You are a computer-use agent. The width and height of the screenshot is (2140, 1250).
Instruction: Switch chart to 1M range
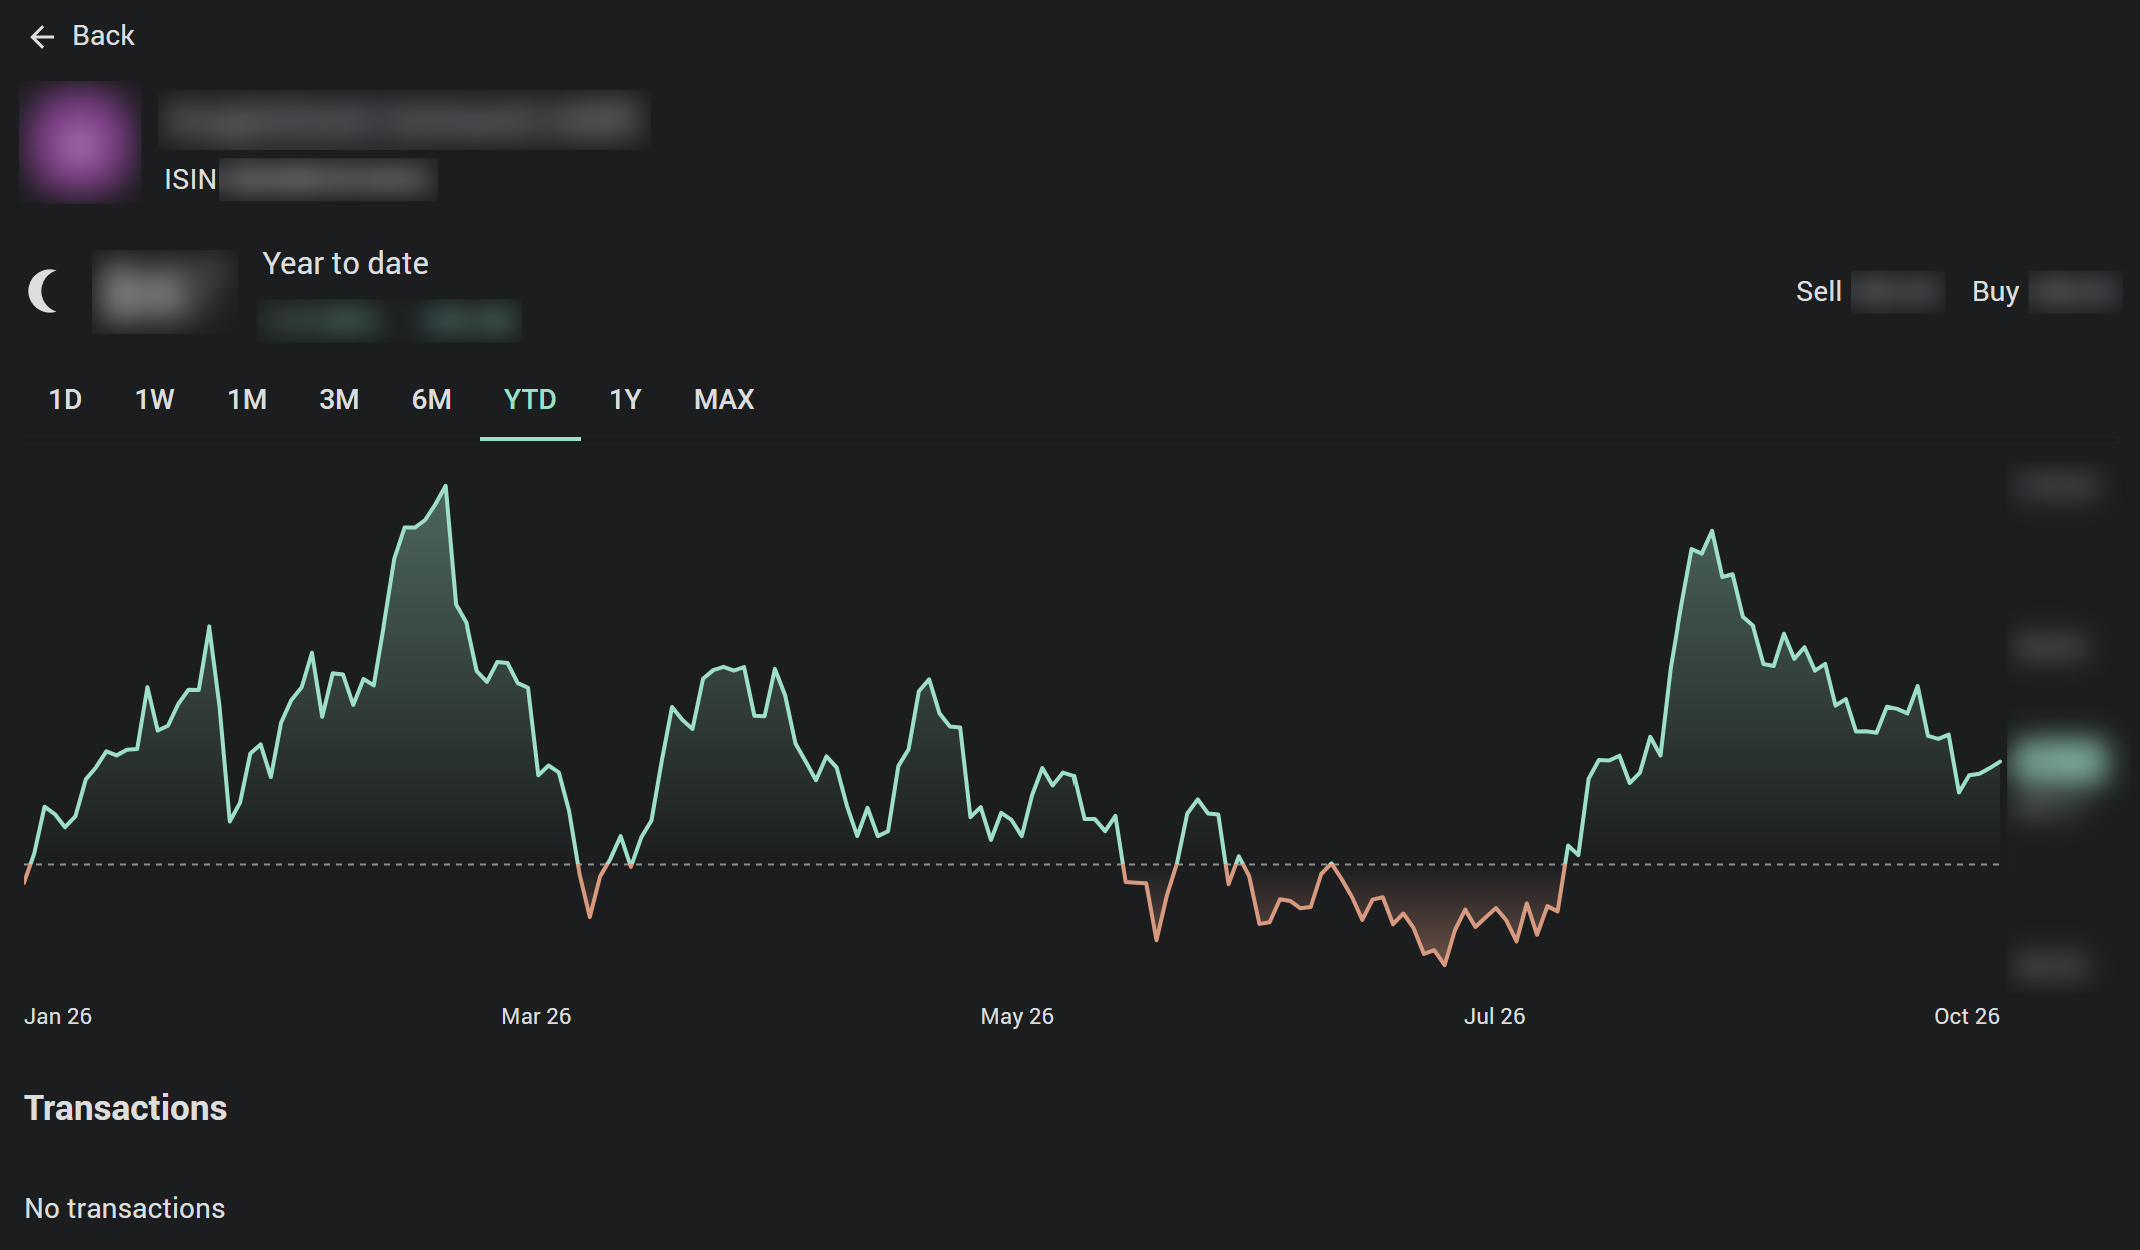(x=247, y=400)
